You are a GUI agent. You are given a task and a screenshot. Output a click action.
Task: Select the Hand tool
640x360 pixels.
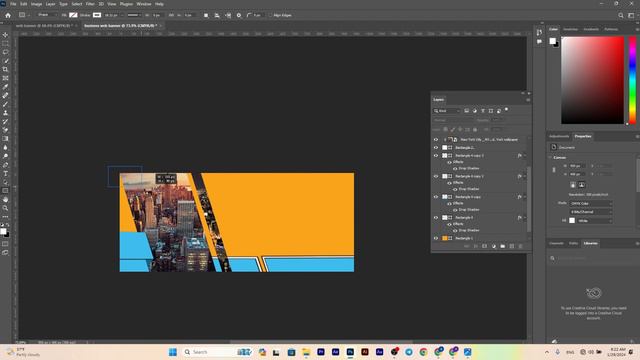point(5,200)
